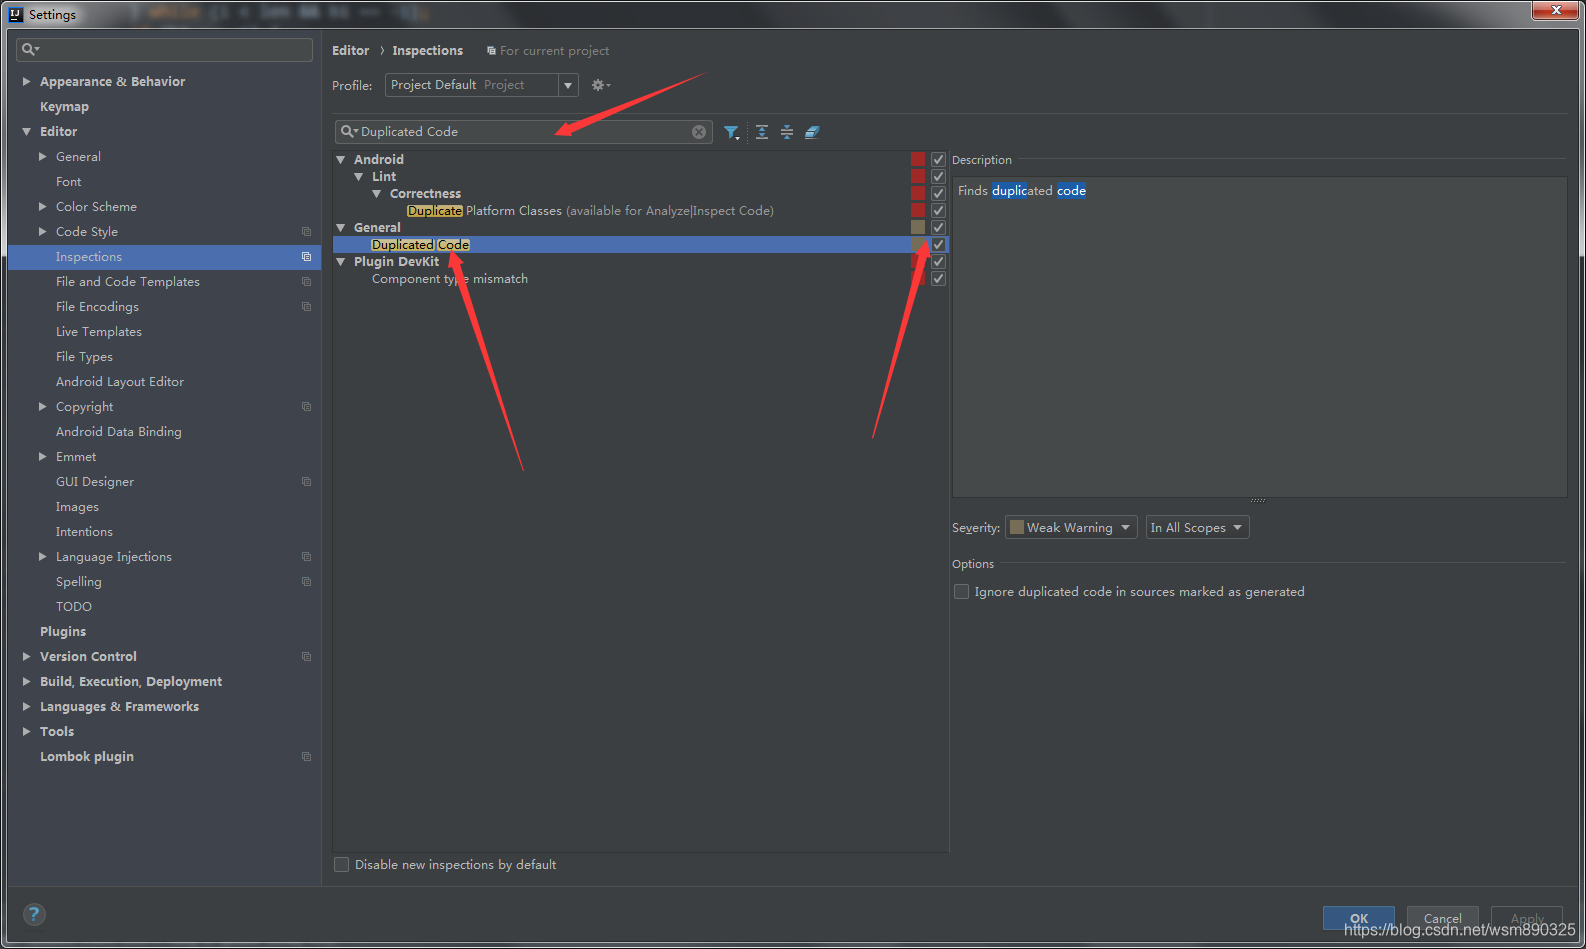This screenshot has height=949, width=1586.
Task: Open the Keymap settings page
Action: 64,107
